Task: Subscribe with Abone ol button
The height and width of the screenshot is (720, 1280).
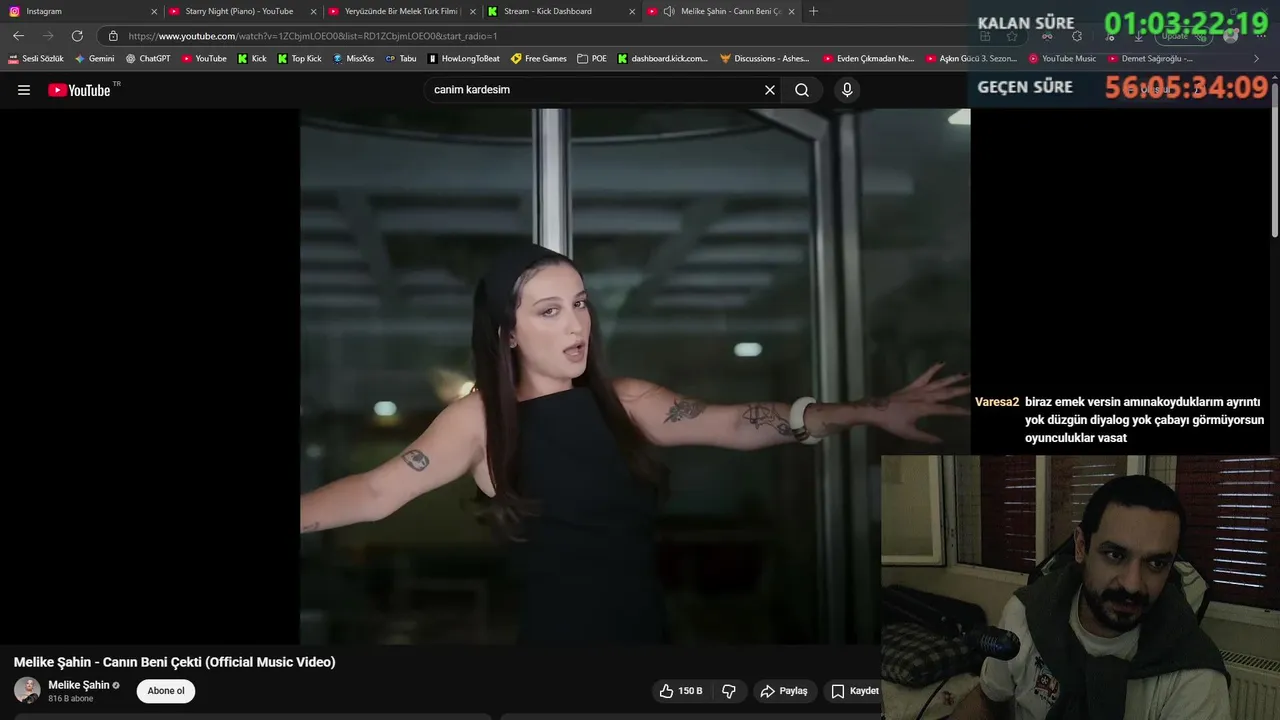Action: (x=166, y=691)
